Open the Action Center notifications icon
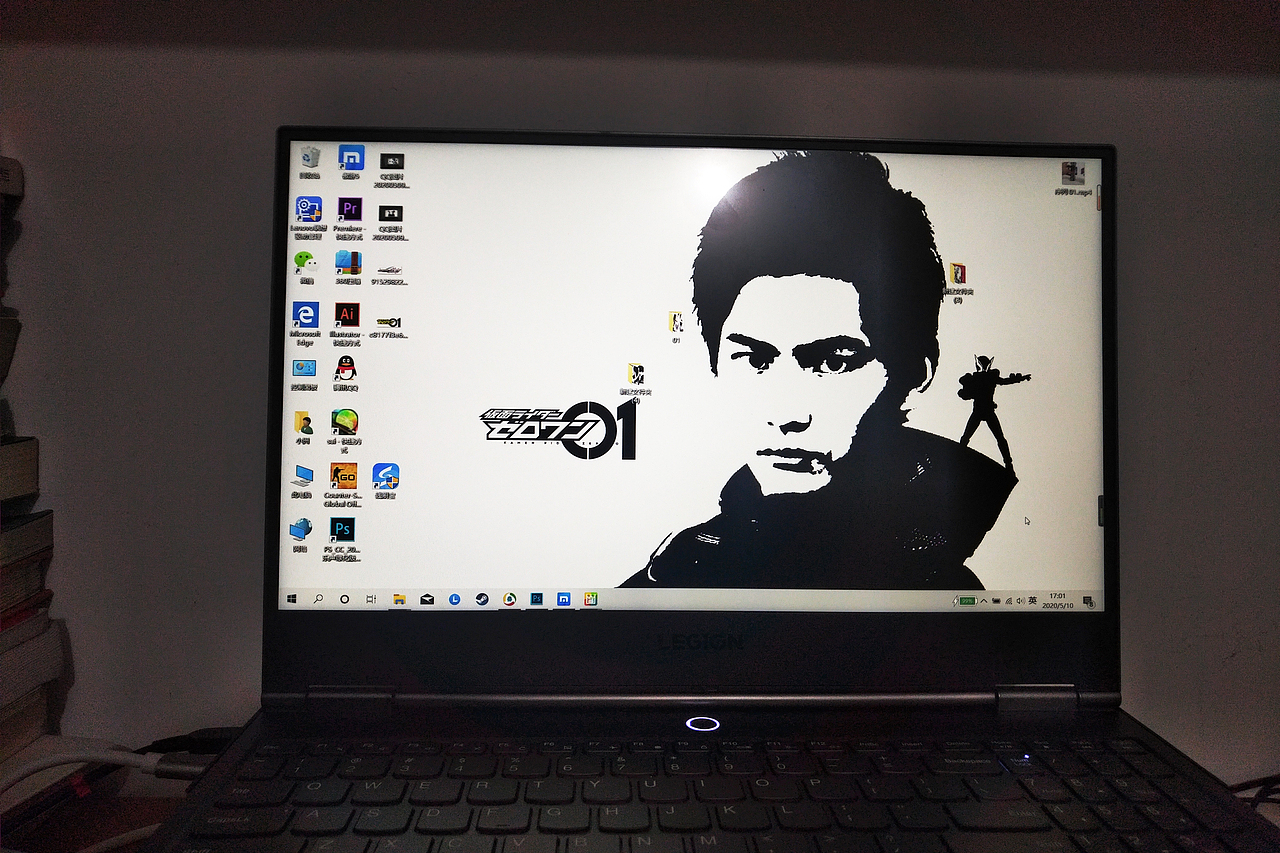The image size is (1280, 853). pyautogui.click(x=1088, y=602)
